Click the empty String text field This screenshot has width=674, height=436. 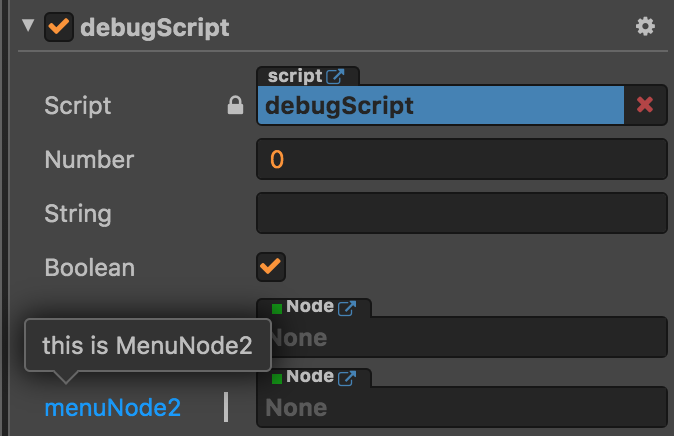coord(461,213)
